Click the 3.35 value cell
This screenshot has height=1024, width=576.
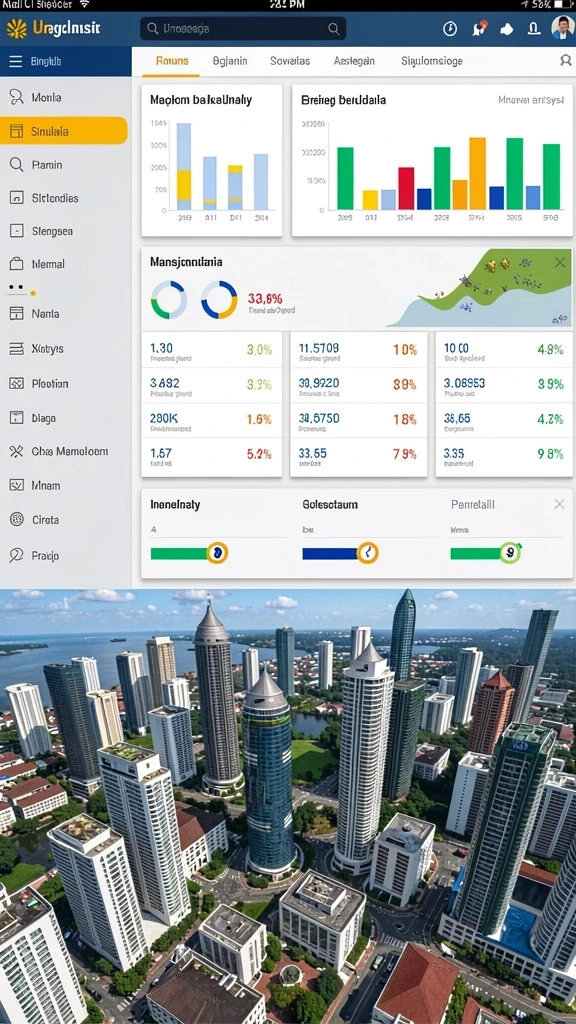click(454, 453)
